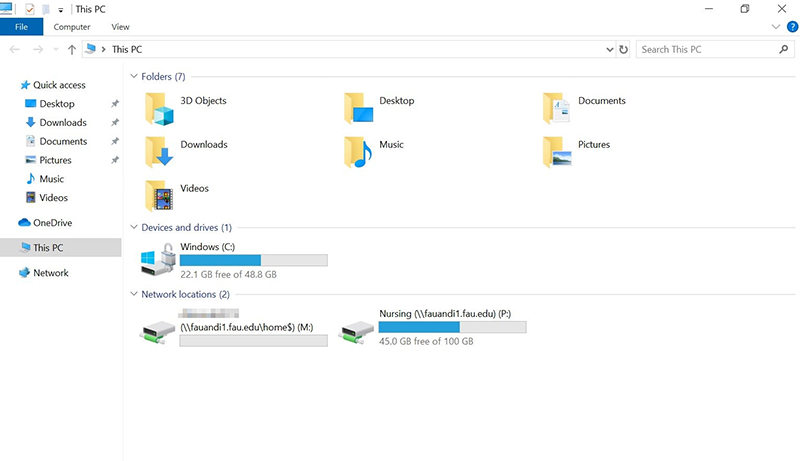Image resolution: width=800 pixels, height=461 pixels.
Task: Switch to the View ribbon tab
Action: 120,27
